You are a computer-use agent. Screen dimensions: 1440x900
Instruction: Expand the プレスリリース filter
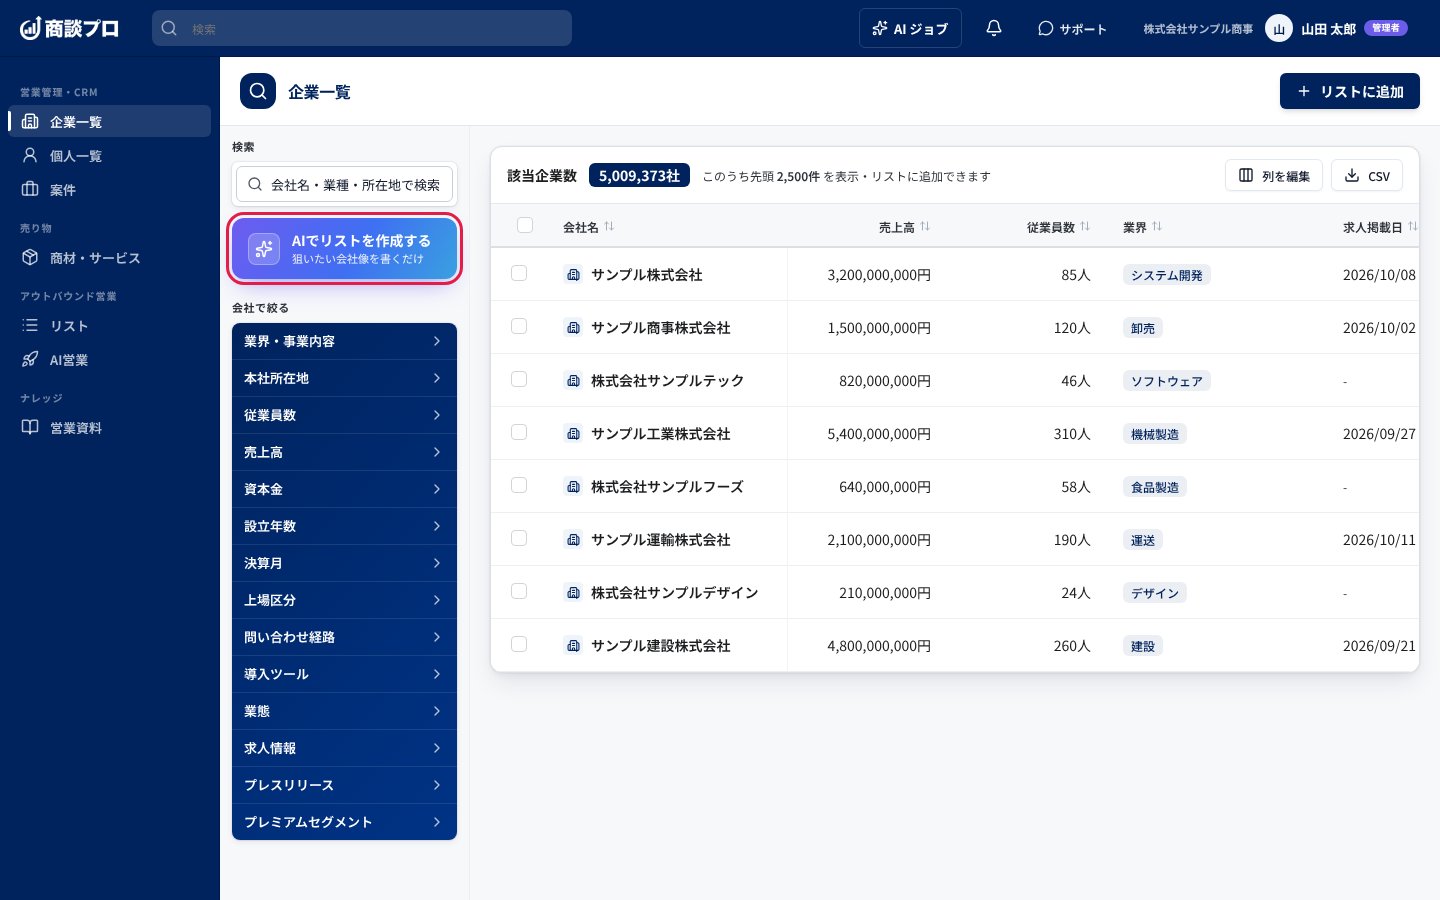point(344,785)
